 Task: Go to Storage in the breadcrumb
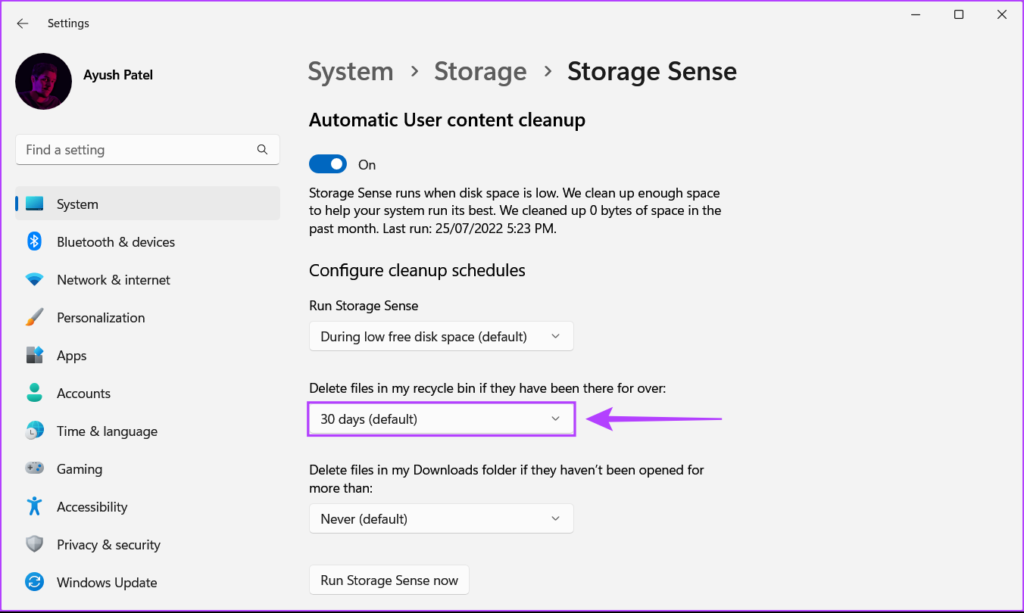(480, 72)
